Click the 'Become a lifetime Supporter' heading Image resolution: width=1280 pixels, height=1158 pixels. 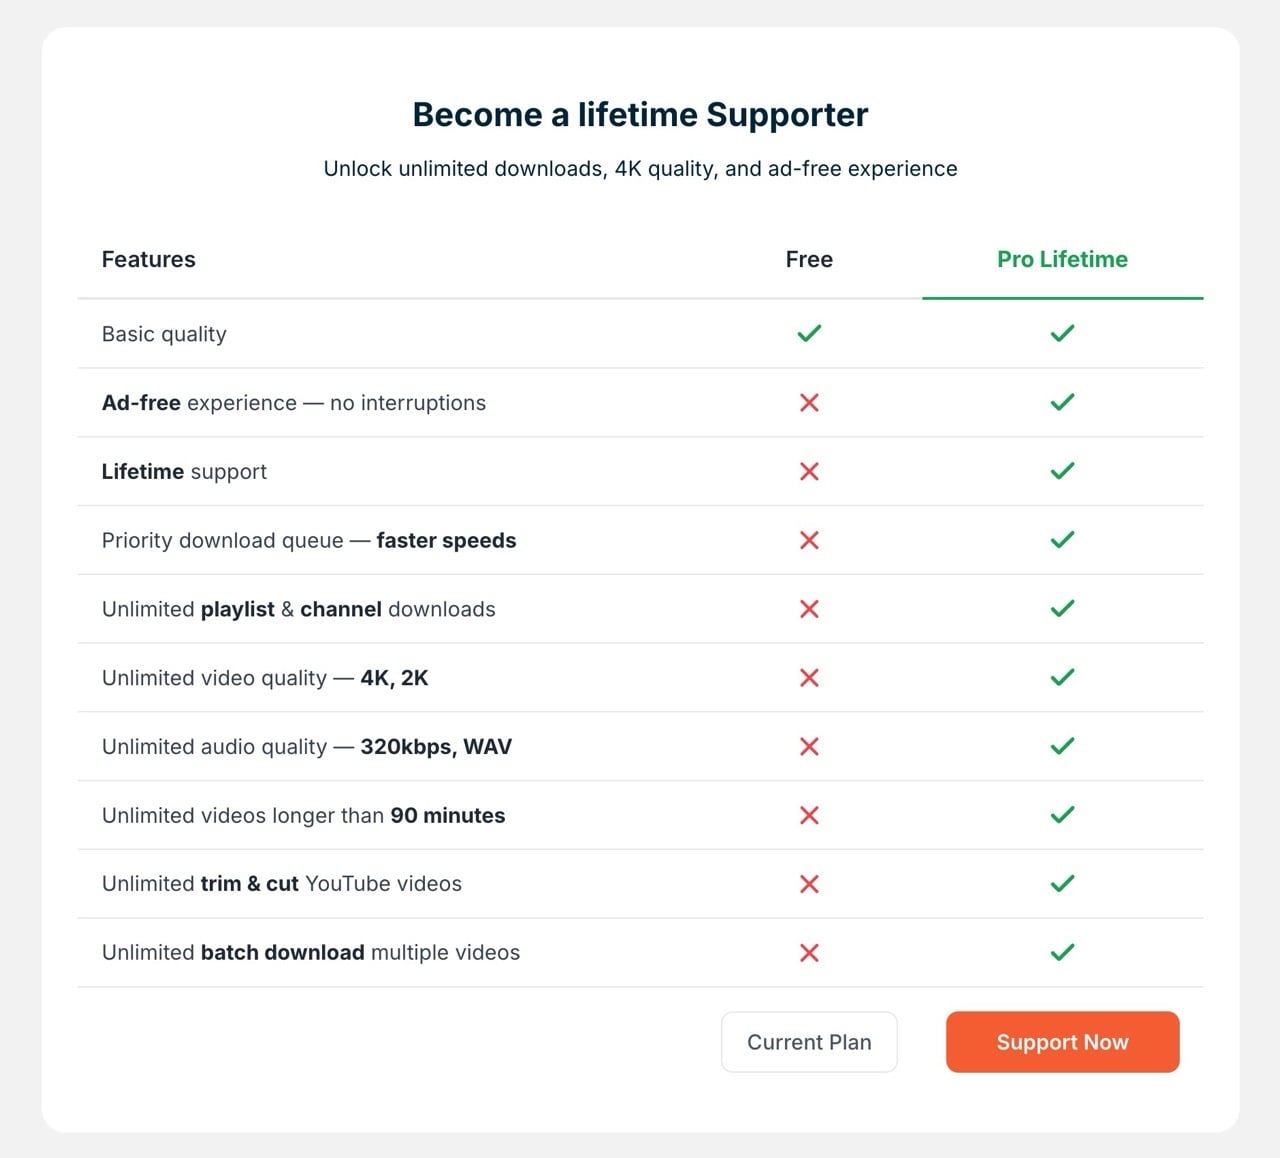(640, 115)
